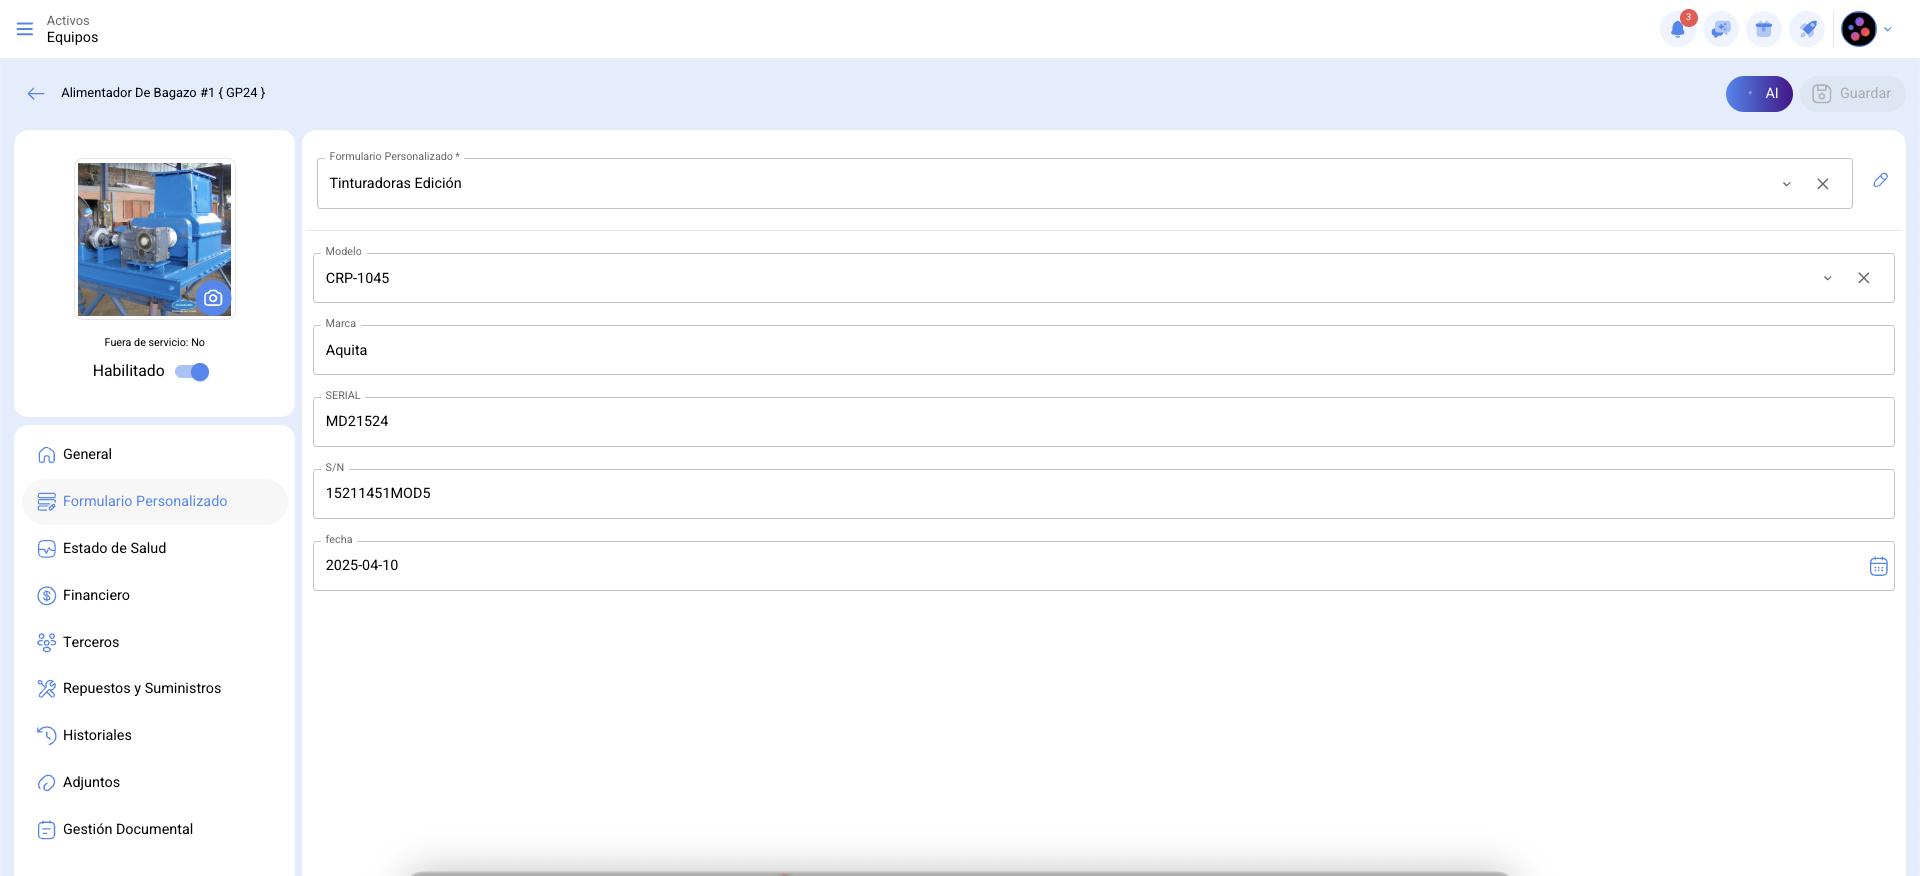The height and width of the screenshot is (876, 1920).
Task: Go back using the left arrow
Action: (36, 93)
